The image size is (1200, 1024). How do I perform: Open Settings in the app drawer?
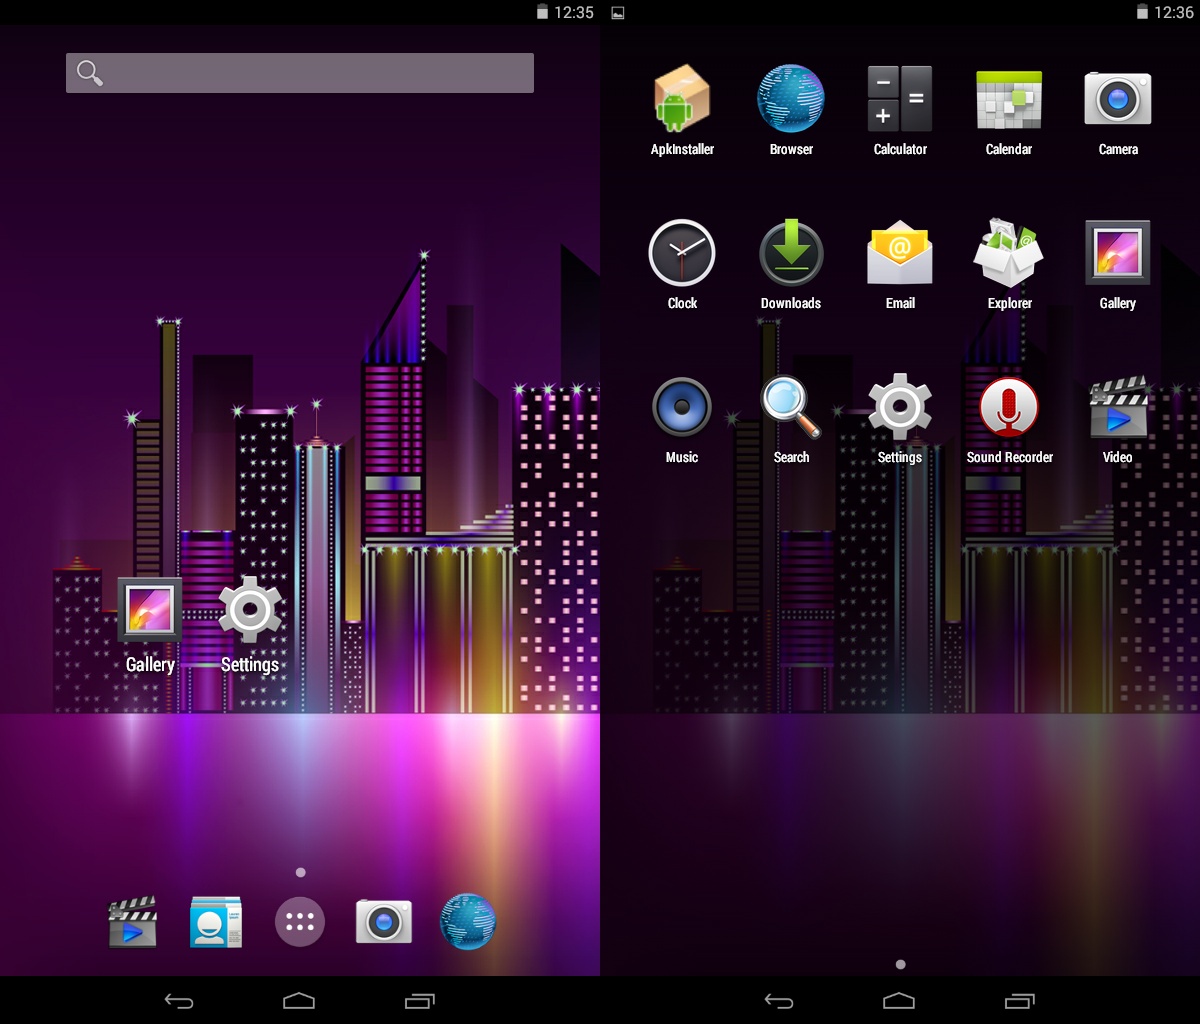[x=900, y=417]
